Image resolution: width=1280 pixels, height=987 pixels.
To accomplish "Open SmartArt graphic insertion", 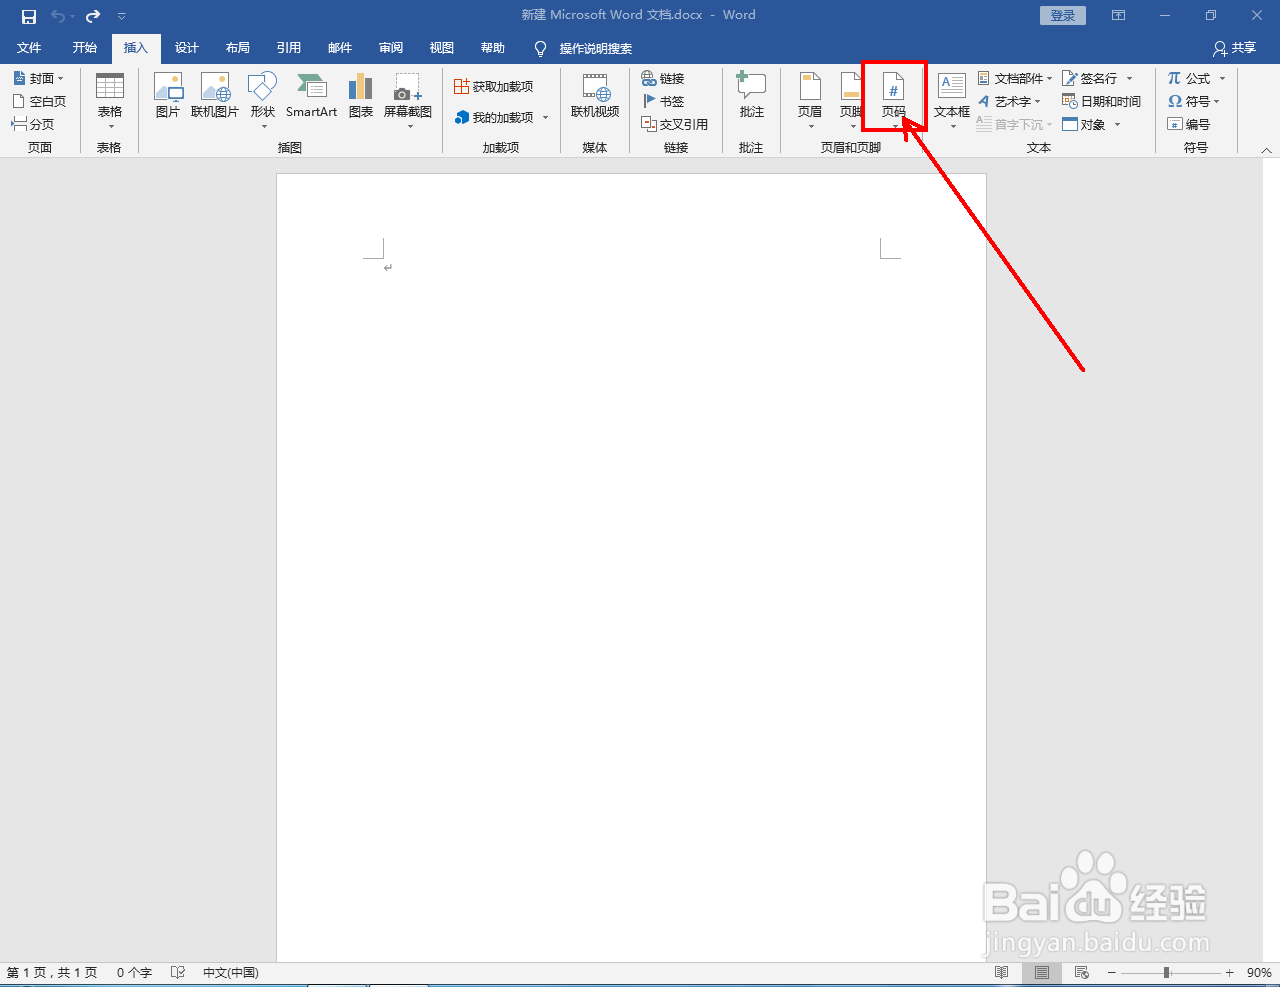I will pos(311,97).
